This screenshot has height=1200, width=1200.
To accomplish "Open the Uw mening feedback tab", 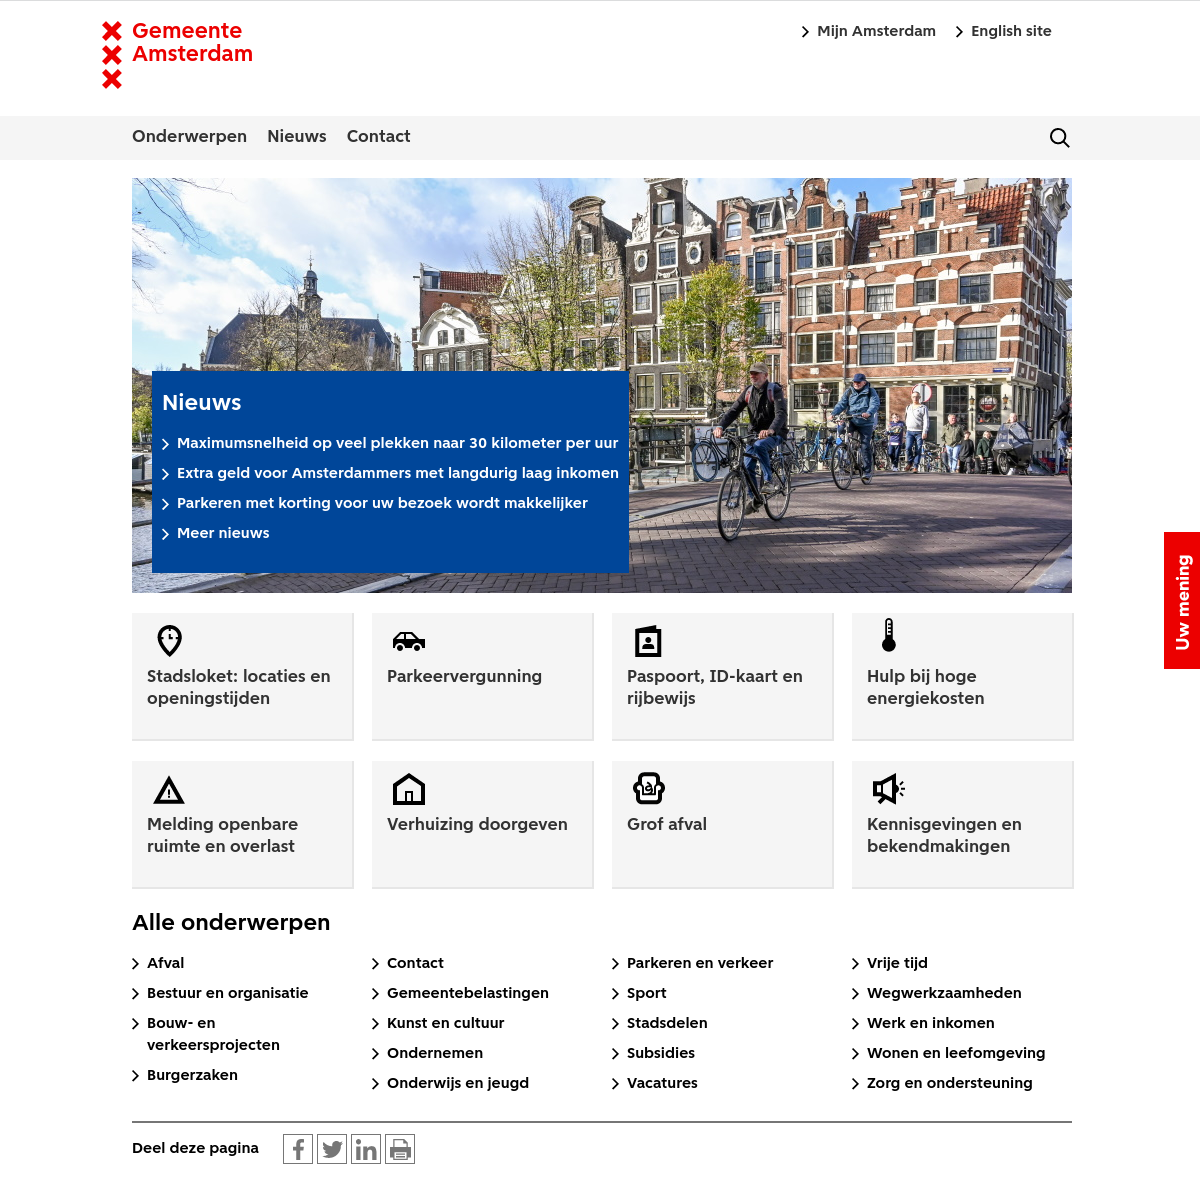I will tap(1182, 600).
